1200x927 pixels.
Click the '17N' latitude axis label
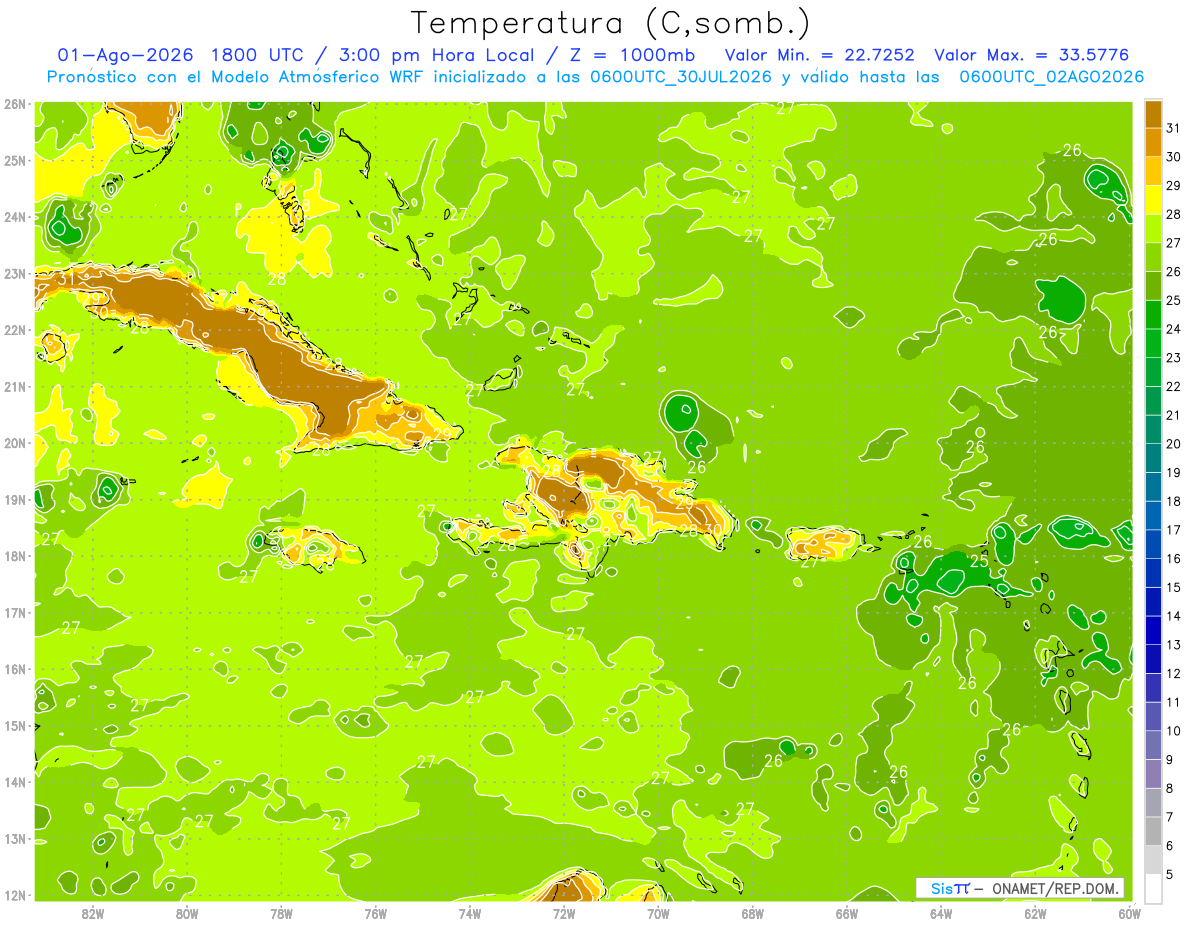click(x=15, y=612)
